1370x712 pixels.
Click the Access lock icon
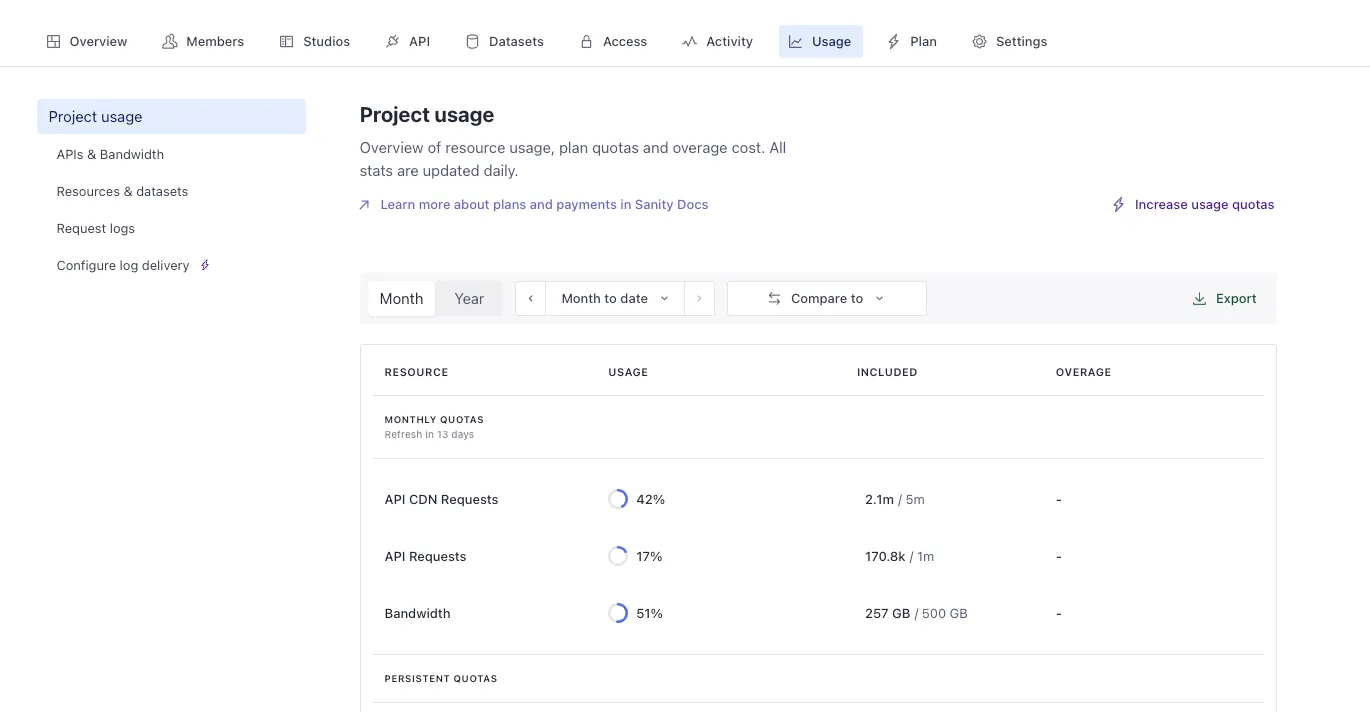[x=586, y=42]
